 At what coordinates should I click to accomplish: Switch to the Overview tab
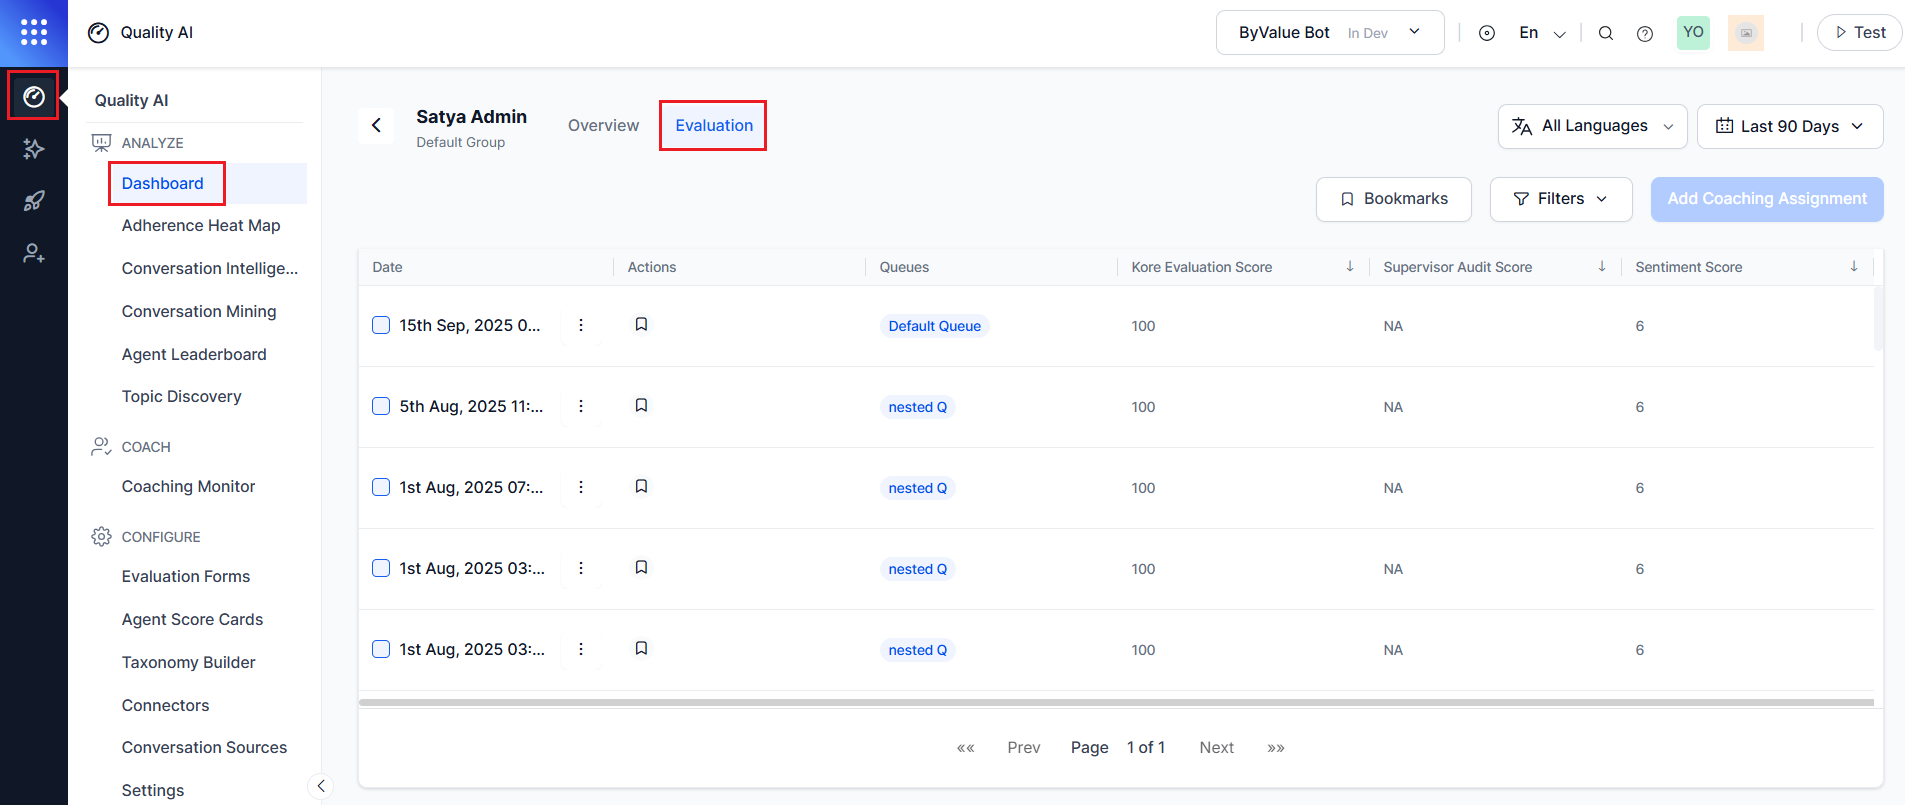click(x=603, y=125)
